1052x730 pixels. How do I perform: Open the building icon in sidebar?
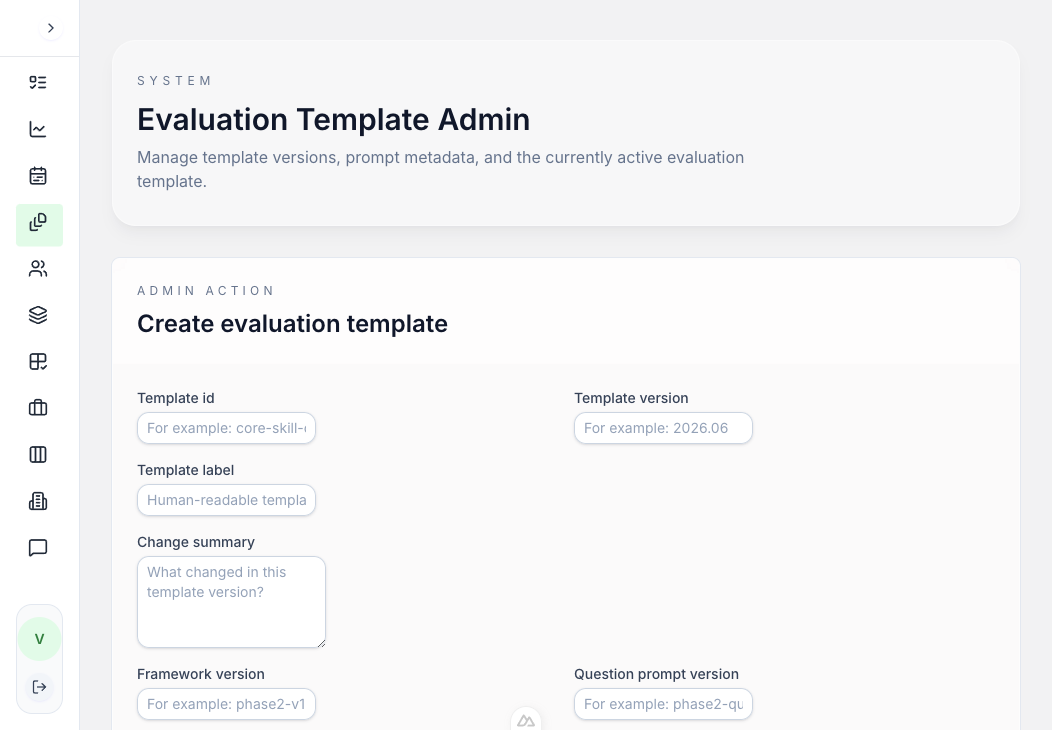coord(38,501)
